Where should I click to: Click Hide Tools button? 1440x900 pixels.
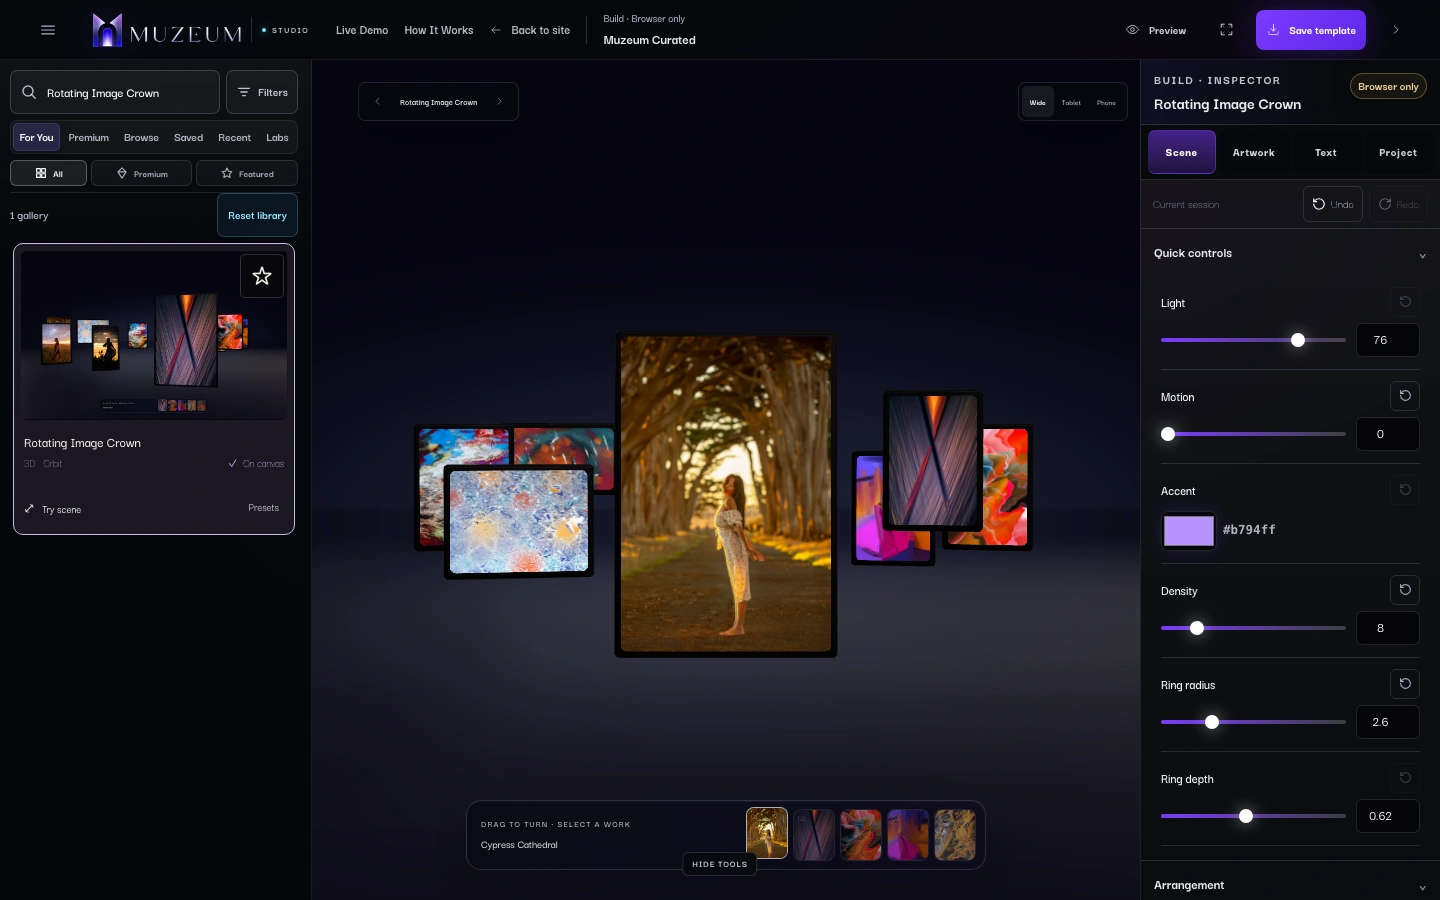pyautogui.click(x=720, y=864)
